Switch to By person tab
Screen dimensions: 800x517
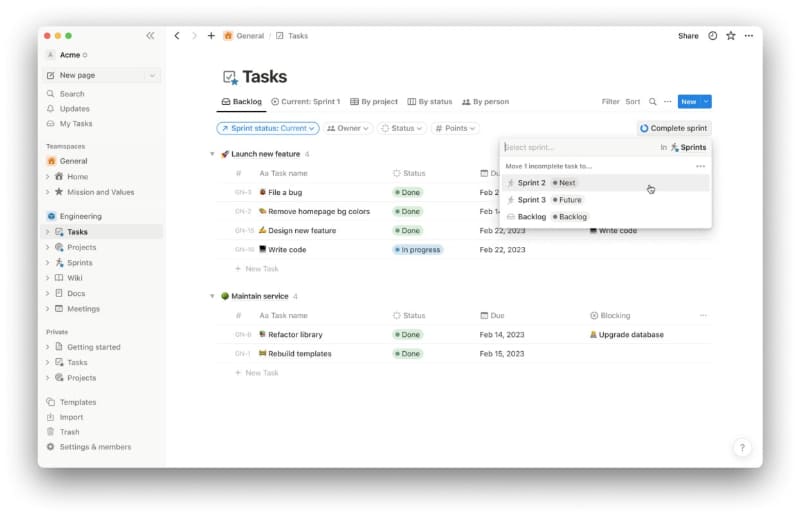[x=486, y=102]
